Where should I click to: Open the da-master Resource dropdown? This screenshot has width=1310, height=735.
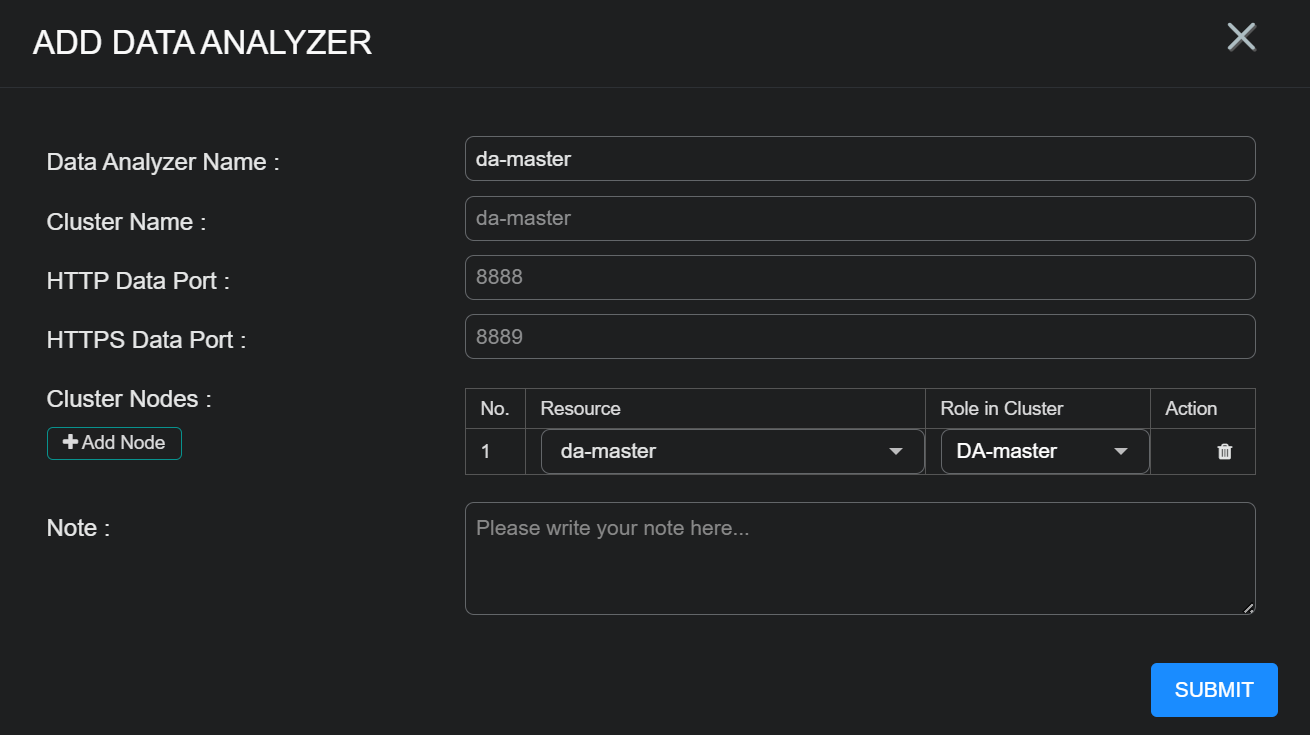click(x=731, y=452)
